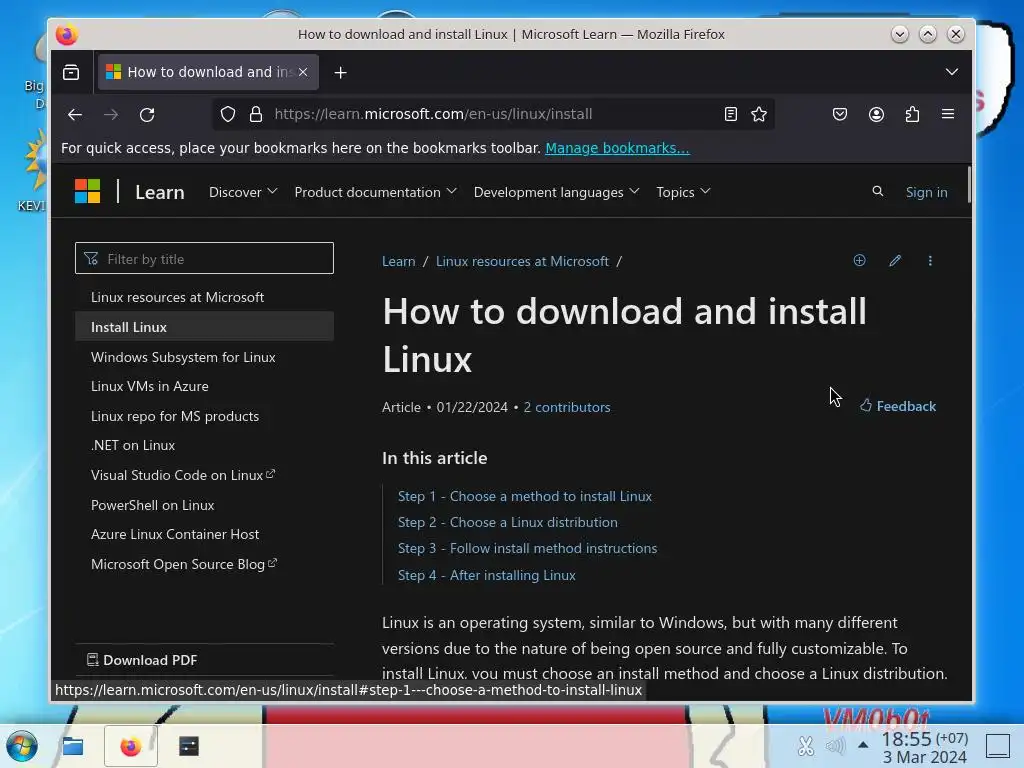
Task: Select Linux resources at Microsoft in sidebar
Action: [177, 297]
